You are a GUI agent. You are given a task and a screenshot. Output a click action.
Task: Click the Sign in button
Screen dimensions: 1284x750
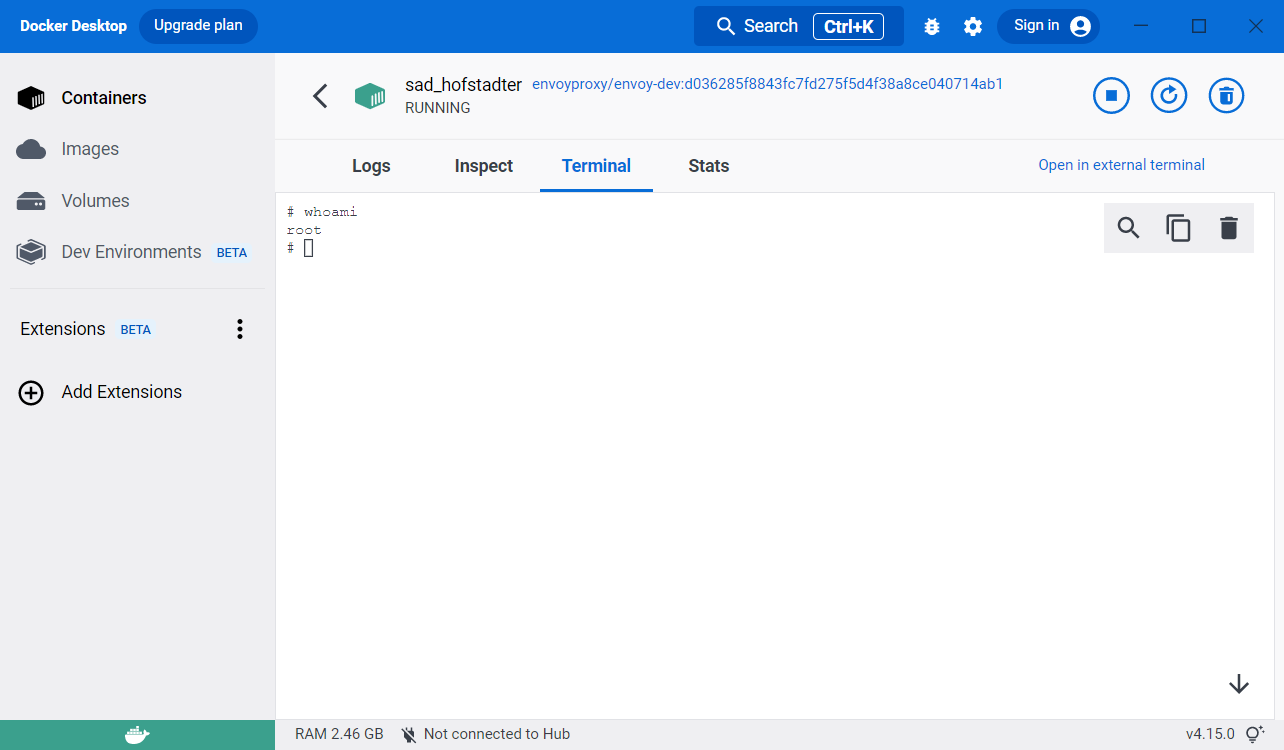(1048, 26)
